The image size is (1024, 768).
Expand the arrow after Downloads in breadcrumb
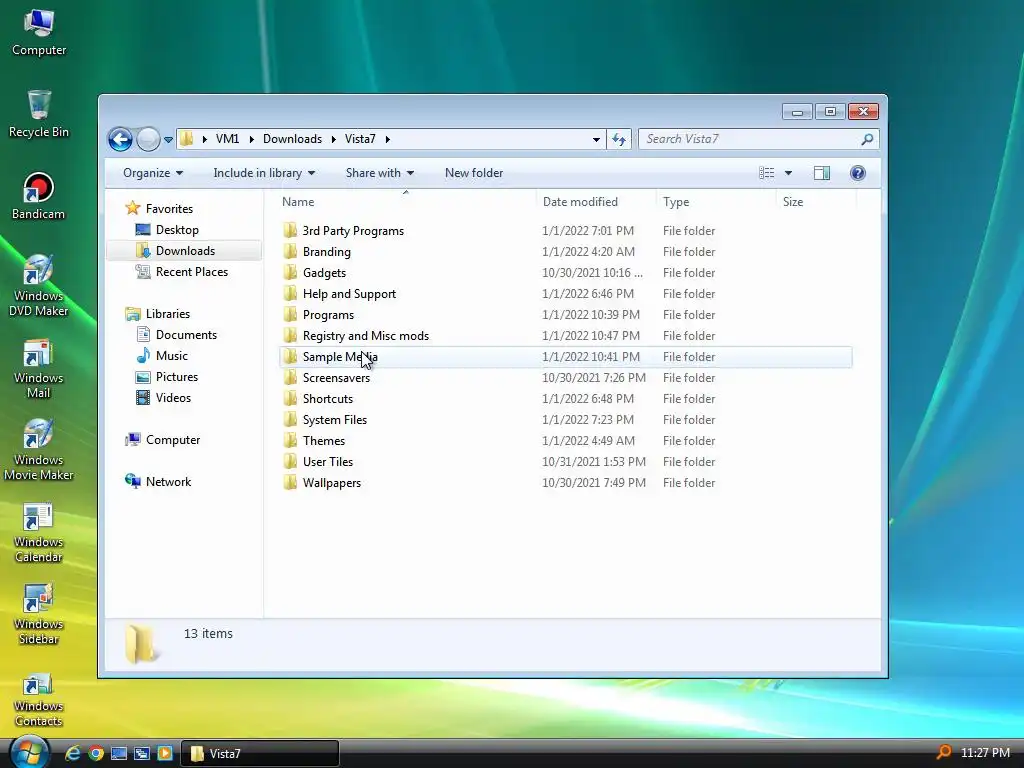[x=334, y=139]
